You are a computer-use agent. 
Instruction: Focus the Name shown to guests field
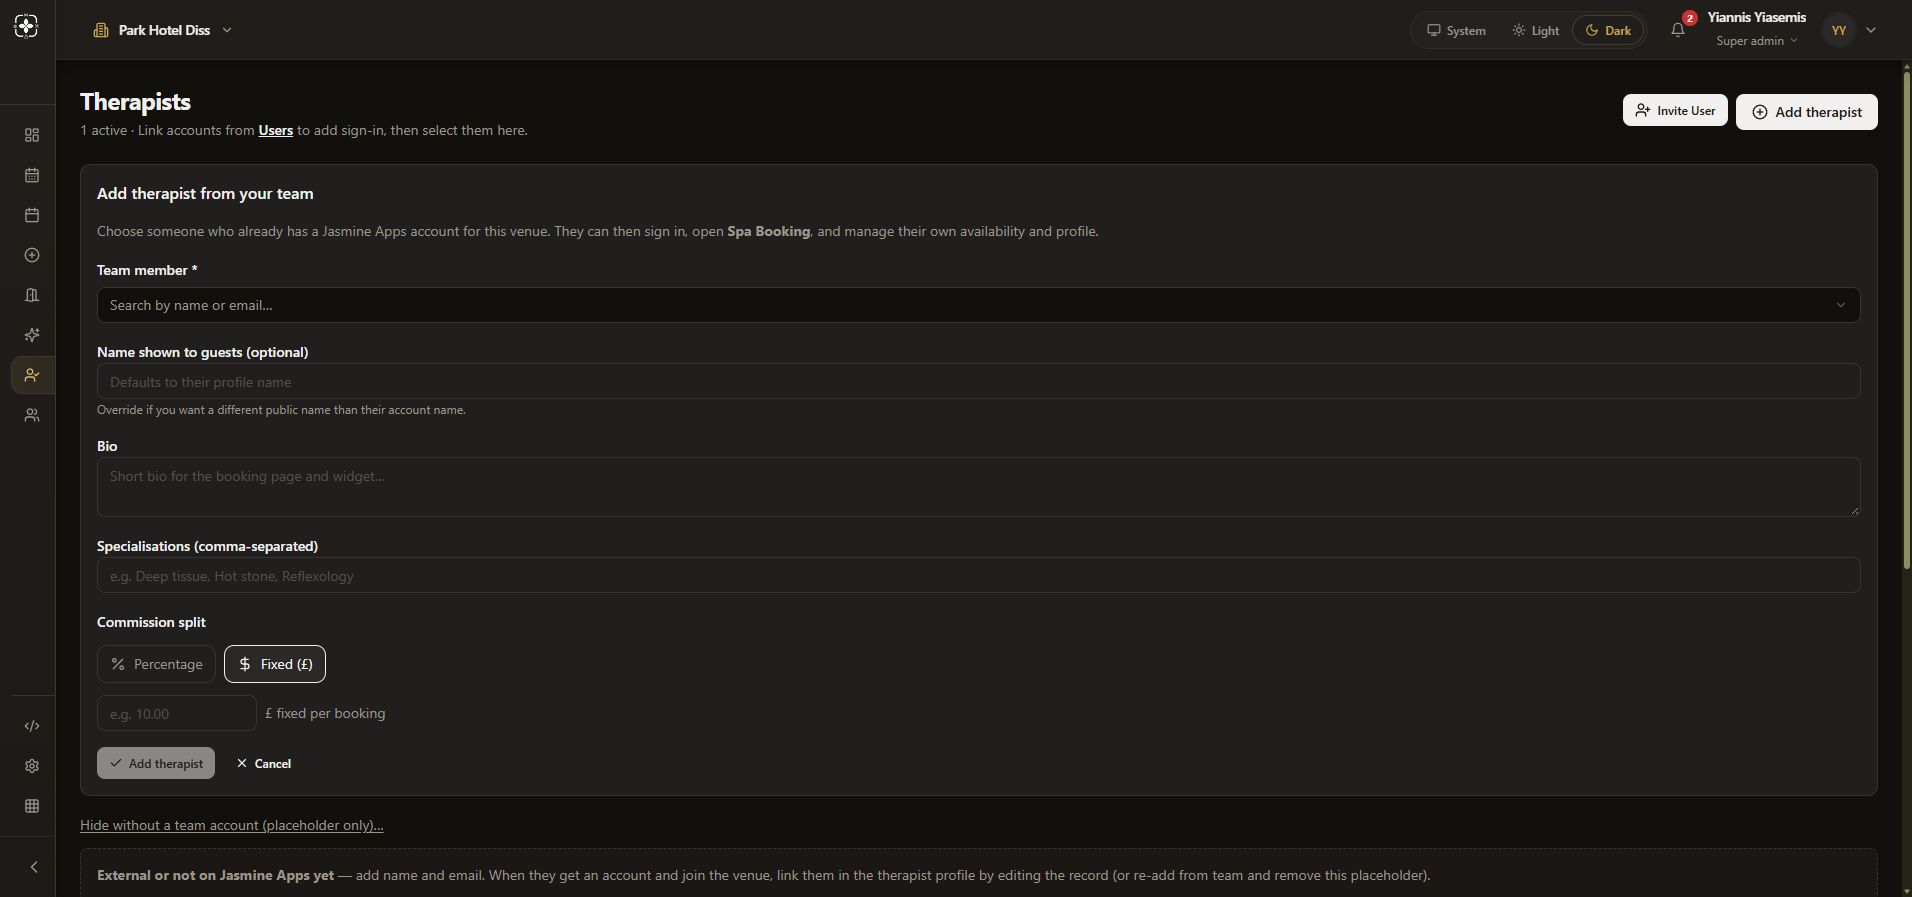click(x=978, y=381)
